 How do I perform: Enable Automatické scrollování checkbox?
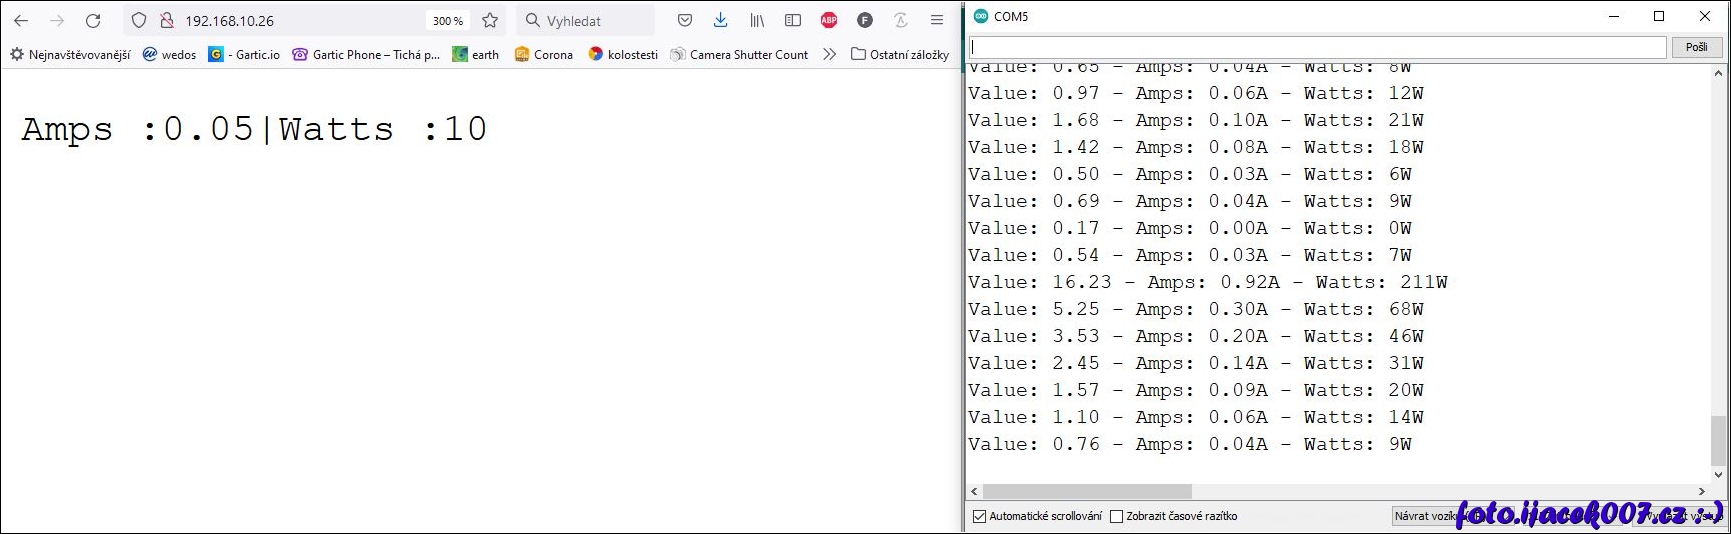tap(980, 516)
